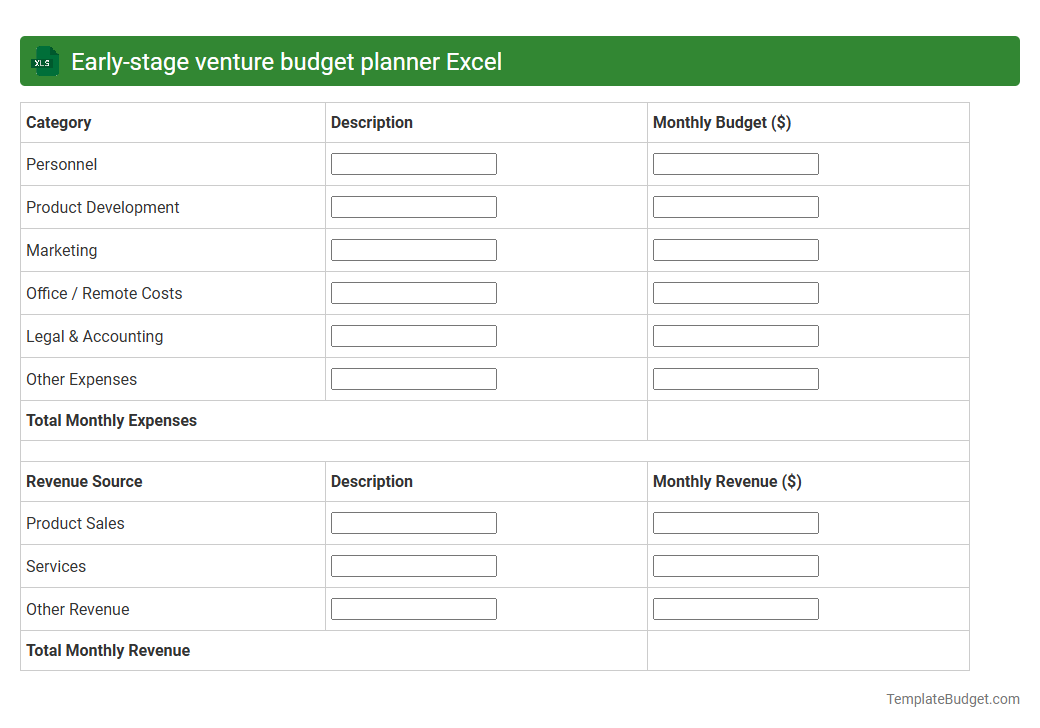The image size is (1040, 728).
Task: Select the Services revenue input field
Action: pos(735,565)
